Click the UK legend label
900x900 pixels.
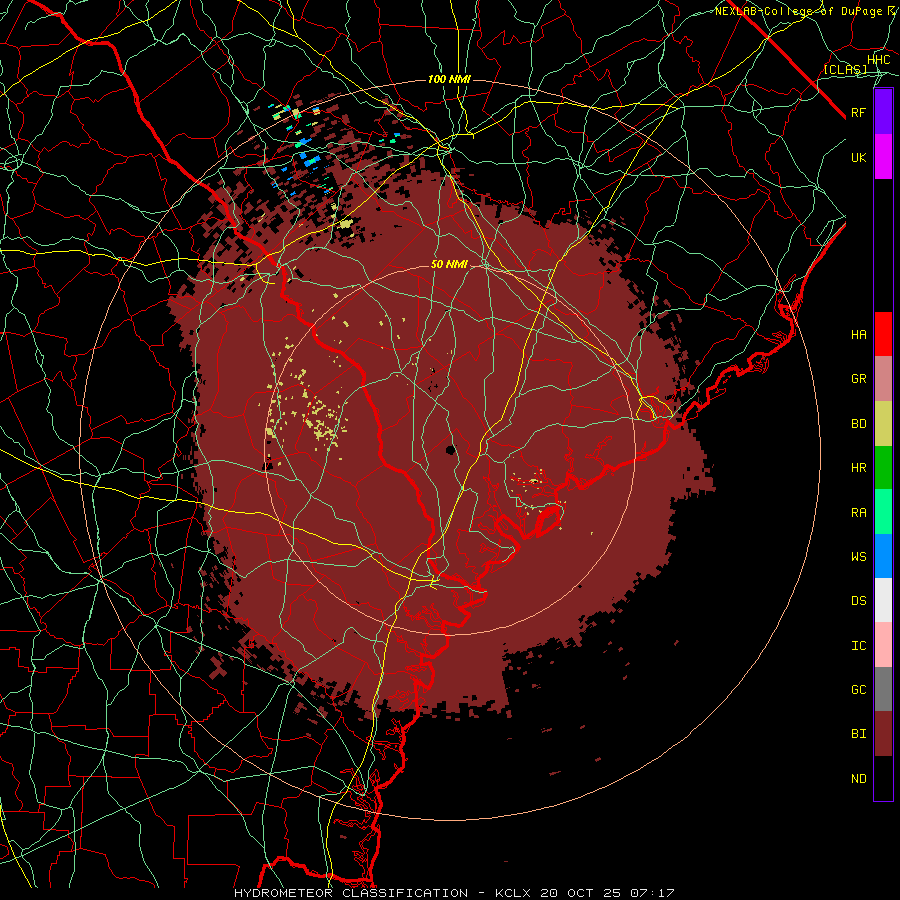[859, 157]
